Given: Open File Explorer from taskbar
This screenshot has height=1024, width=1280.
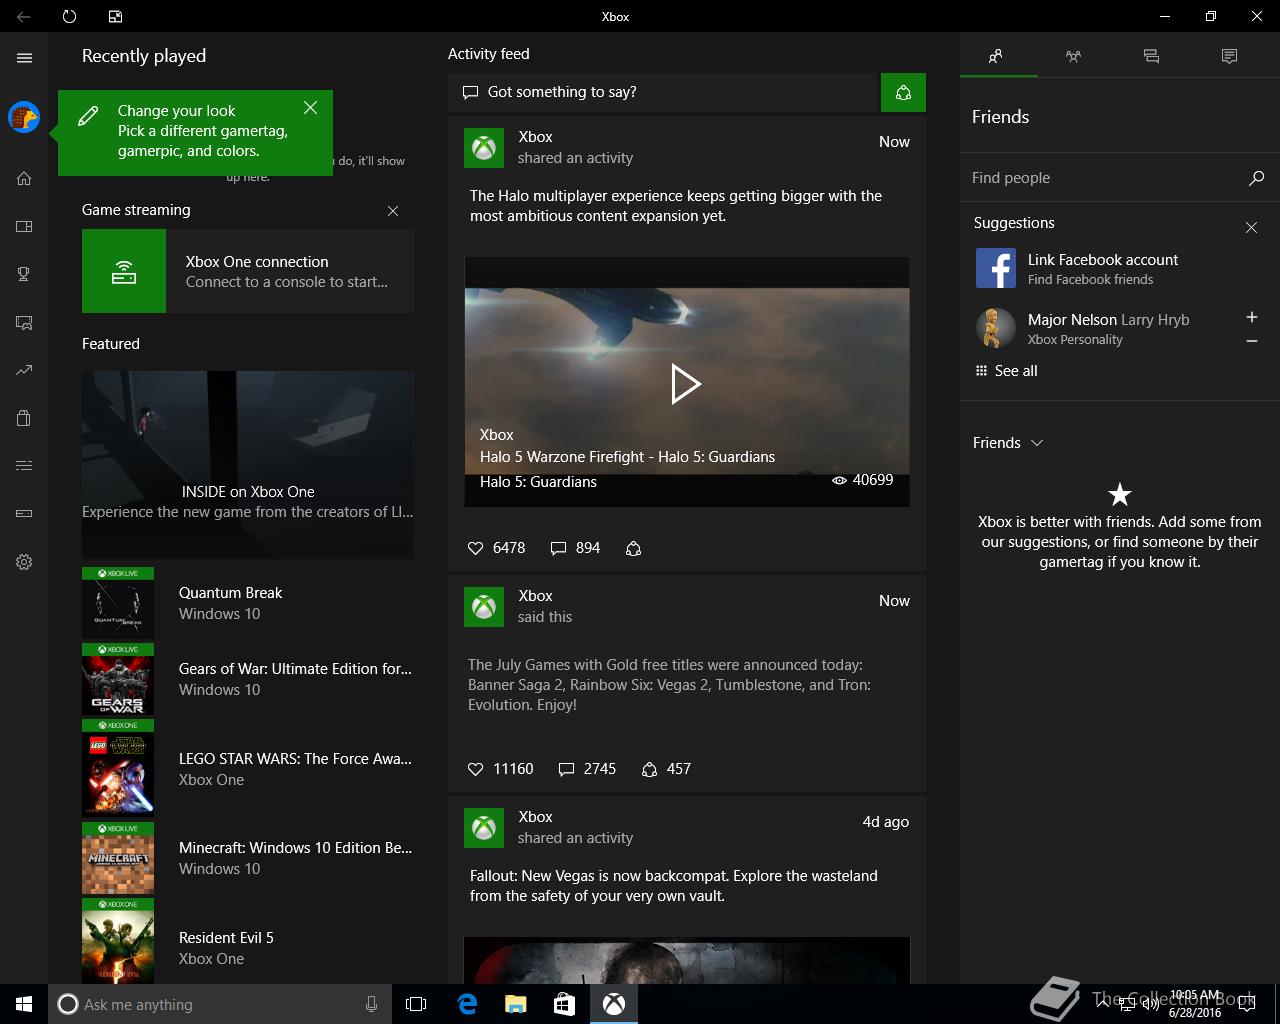Looking at the screenshot, I should (x=515, y=1004).
